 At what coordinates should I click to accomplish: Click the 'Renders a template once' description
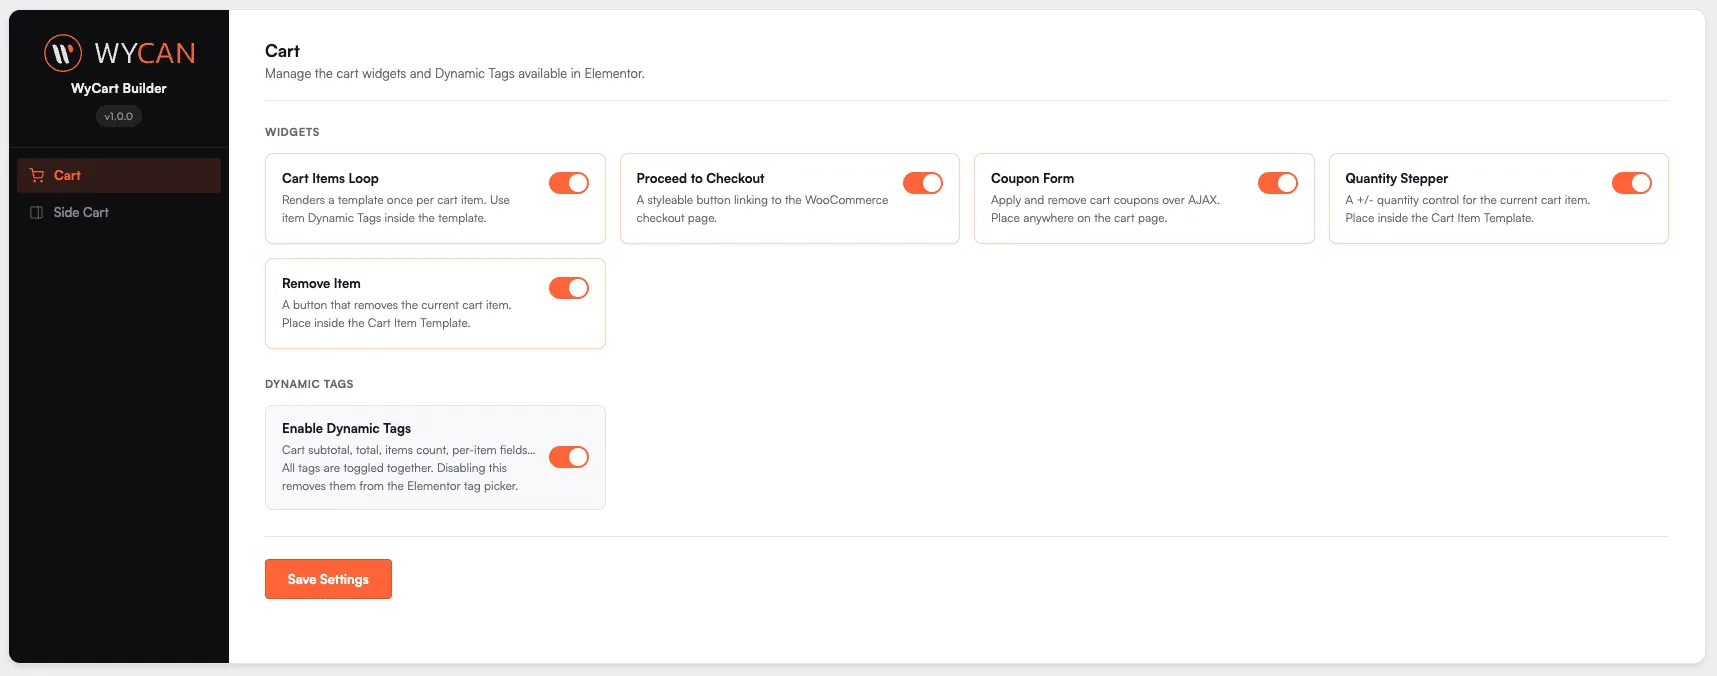(x=396, y=209)
